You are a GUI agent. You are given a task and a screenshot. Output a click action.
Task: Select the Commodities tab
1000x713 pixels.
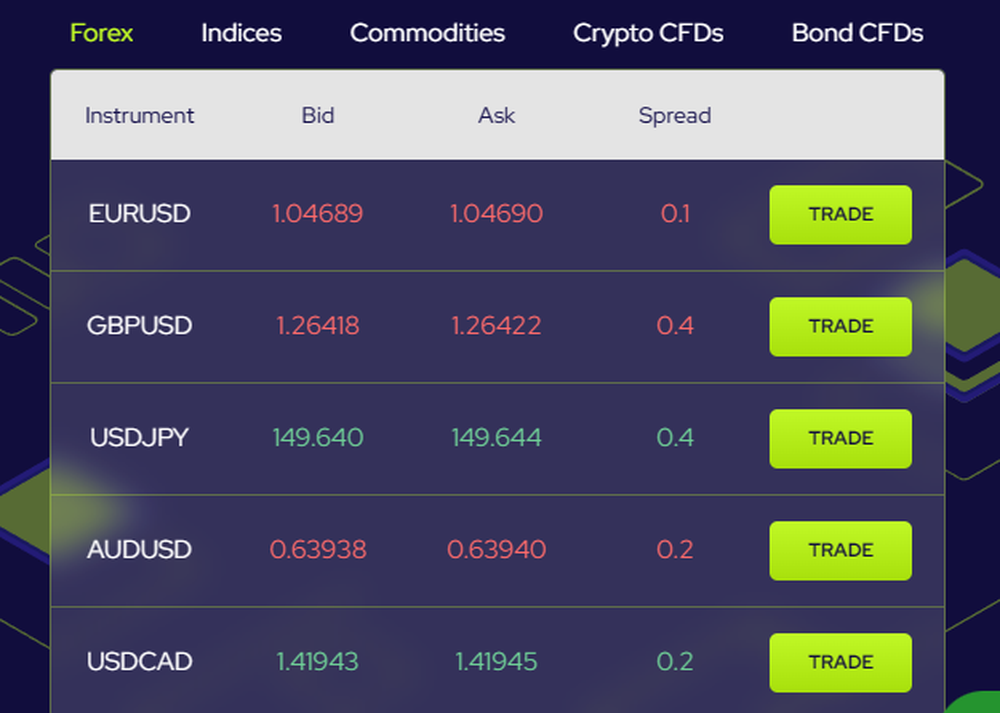pyautogui.click(x=427, y=33)
